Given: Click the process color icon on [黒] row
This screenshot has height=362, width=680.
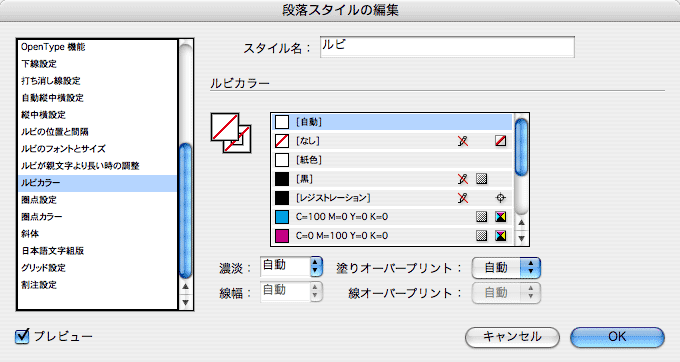Looking at the screenshot, I should [x=481, y=179].
